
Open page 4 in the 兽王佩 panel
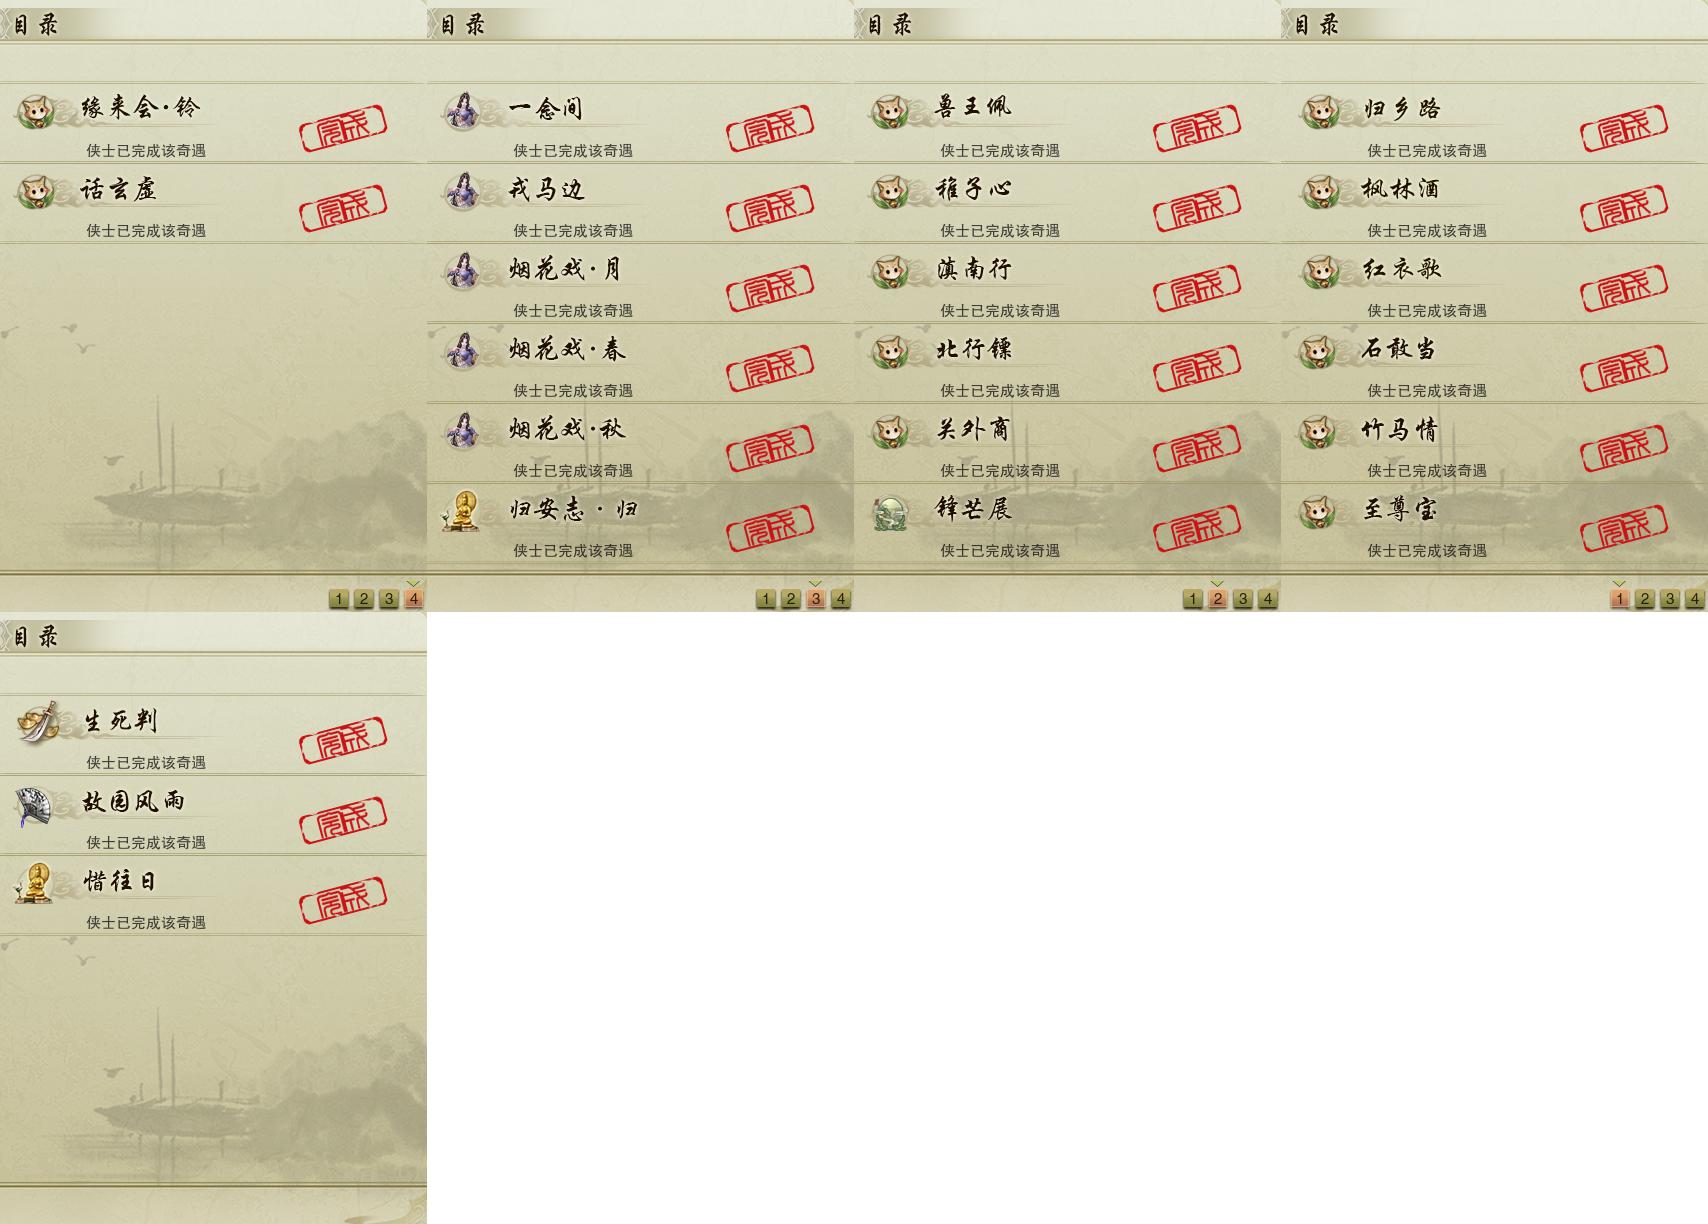(1267, 599)
